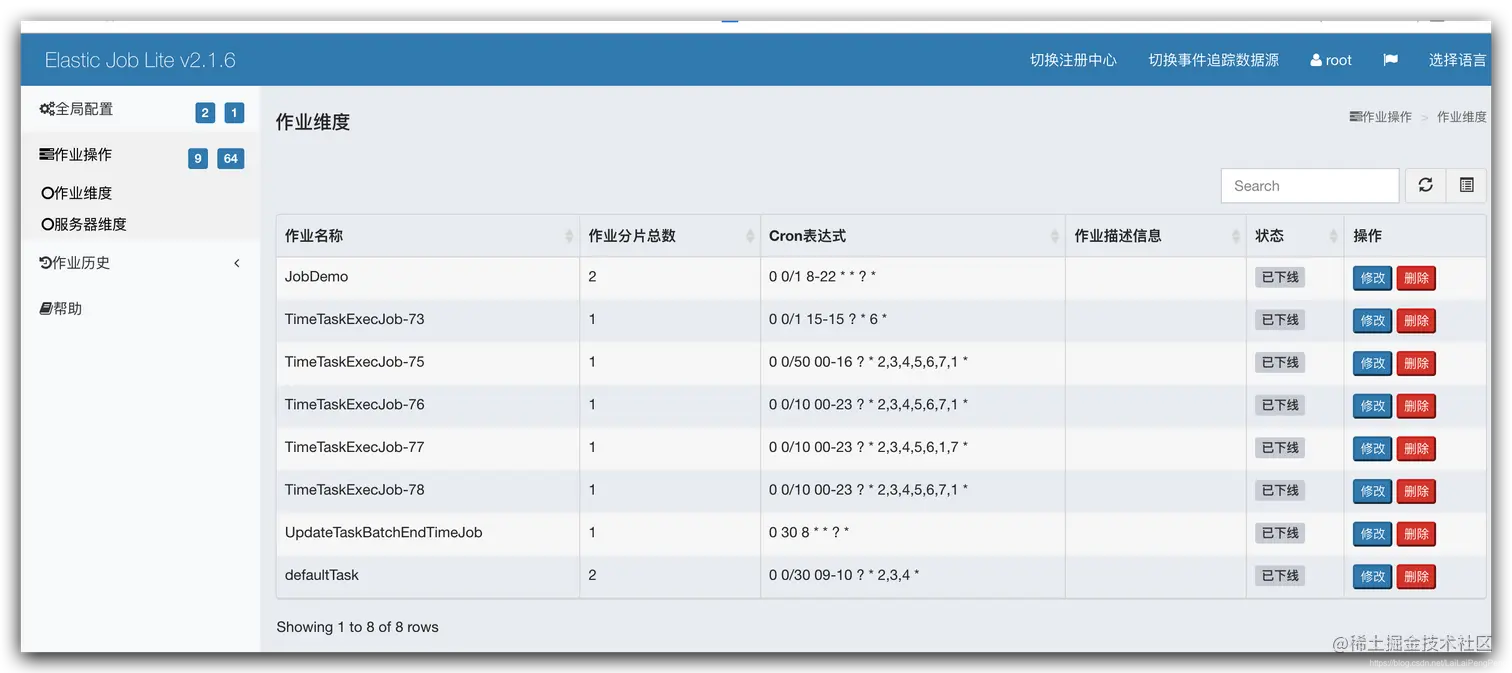Click cron cell 0 0/30 09-10 ? * 2,3,4 *
The height and width of the screenshot is (673, 1512).
click(913, 576)
